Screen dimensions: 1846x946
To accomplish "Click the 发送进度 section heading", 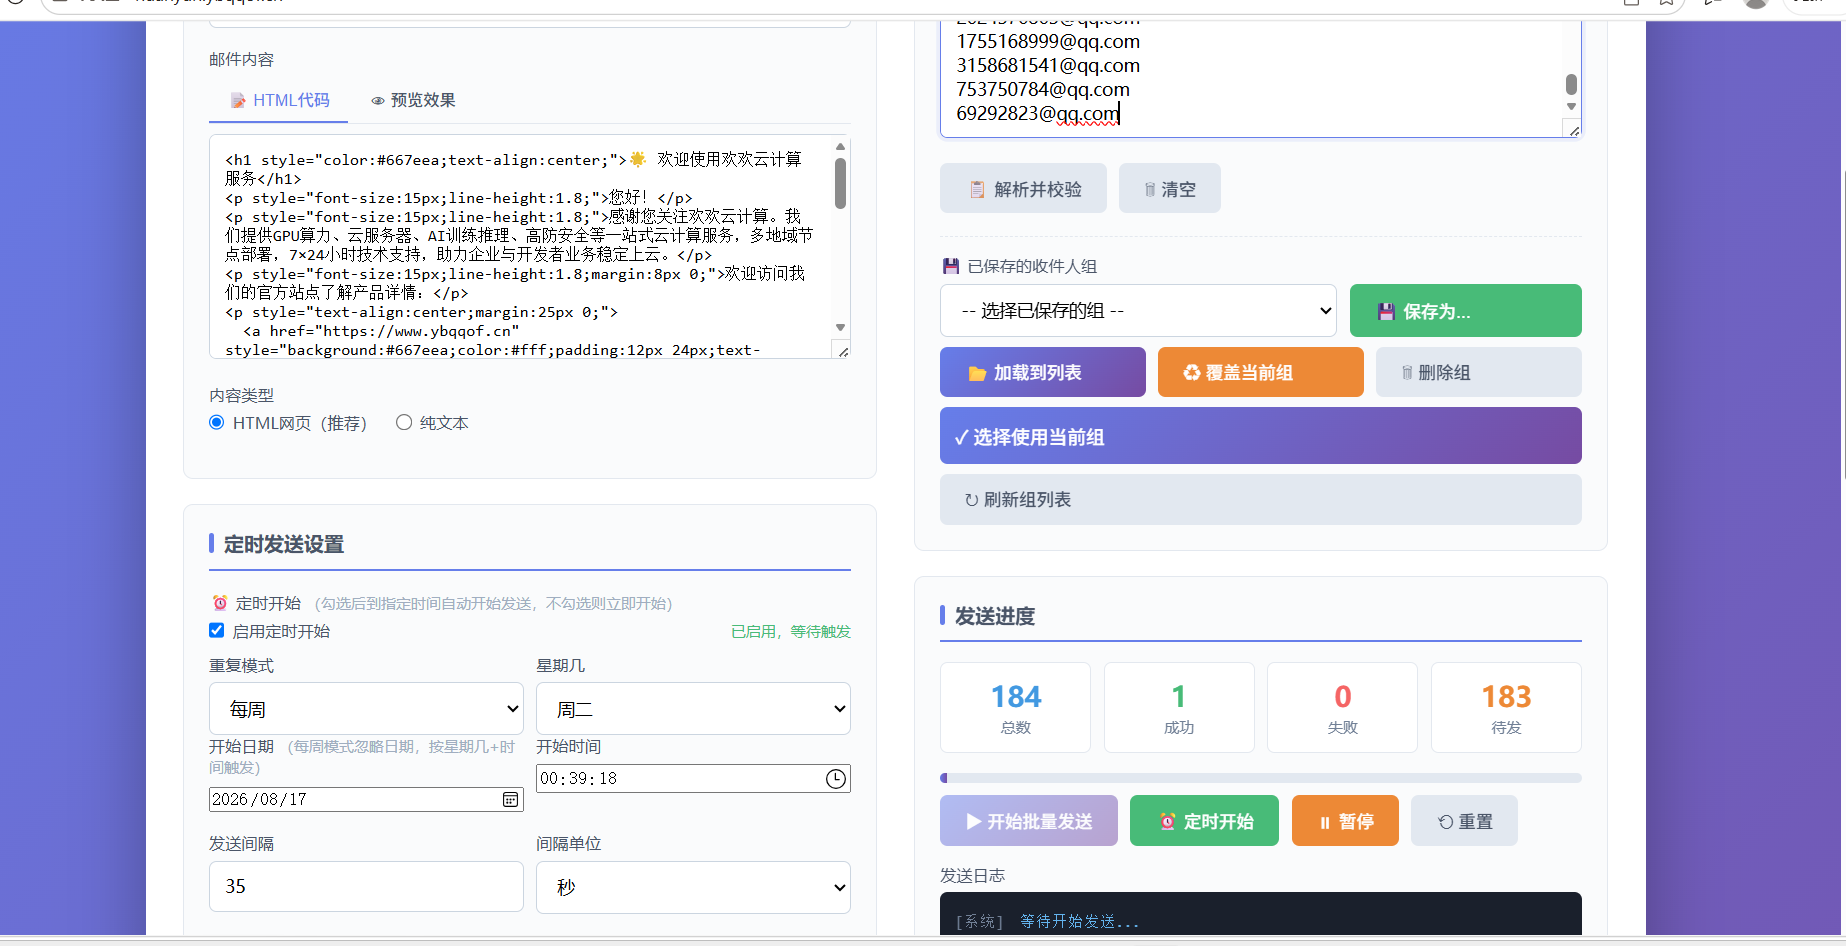I will (994, 616).
